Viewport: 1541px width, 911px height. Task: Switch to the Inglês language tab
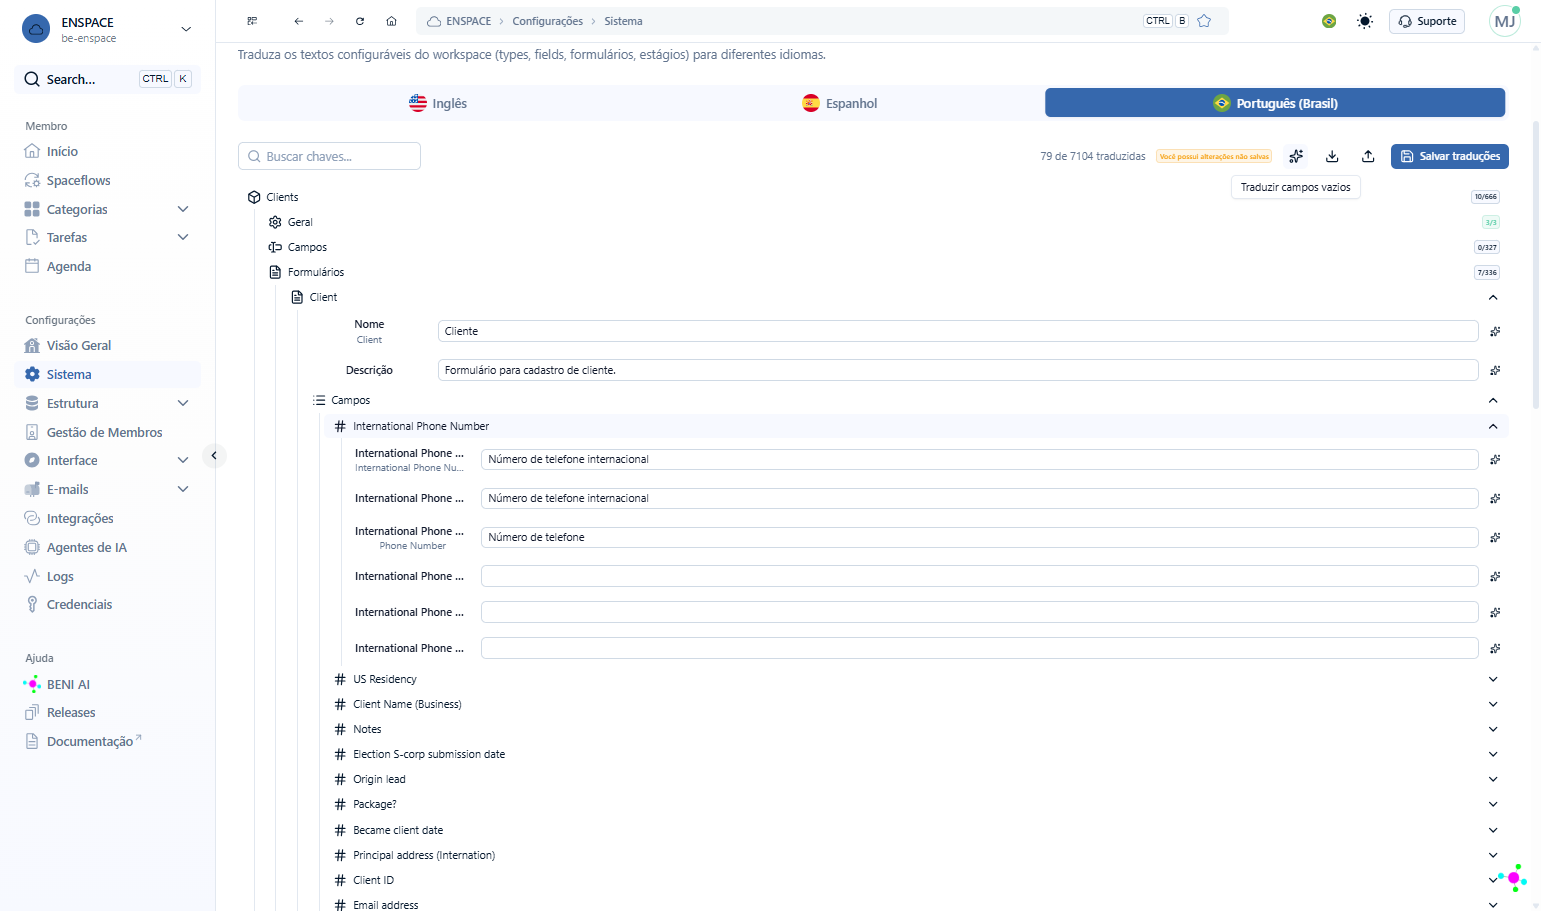[438, 103]
